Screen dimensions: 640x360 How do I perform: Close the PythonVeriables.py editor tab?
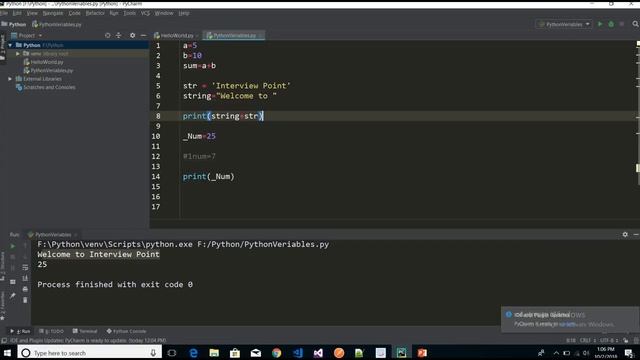tap(261, 36)
